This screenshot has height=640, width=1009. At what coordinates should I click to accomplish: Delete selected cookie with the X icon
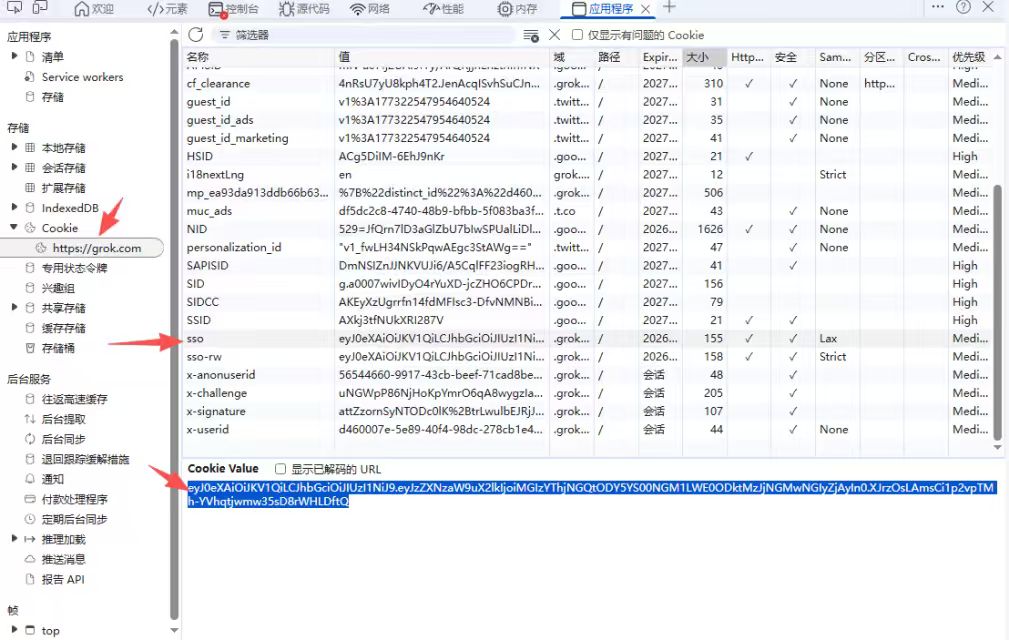[555, 35]
